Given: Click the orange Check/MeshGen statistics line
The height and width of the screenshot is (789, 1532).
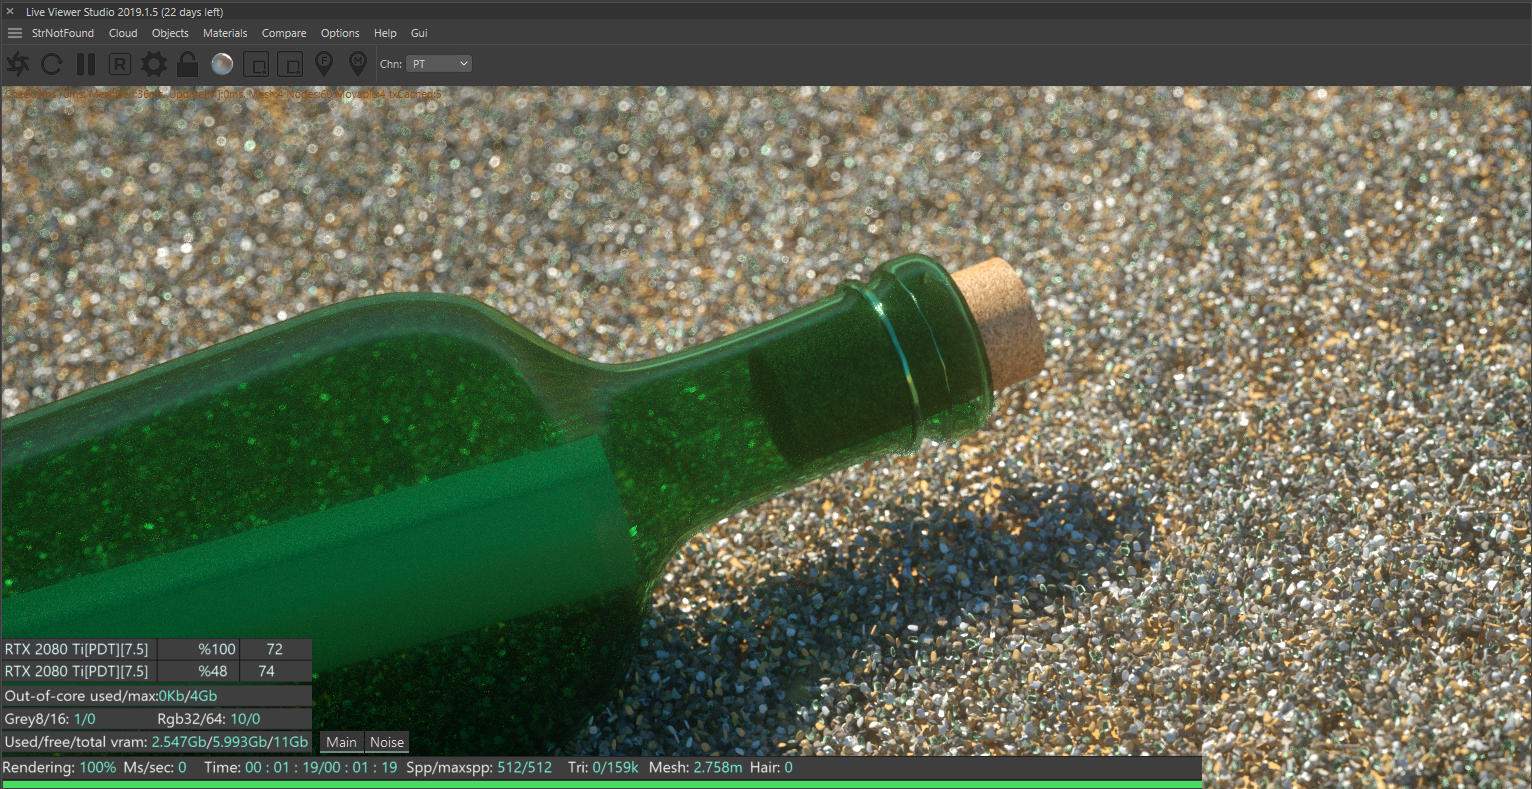Looking at the screenshot, I should click(223, 94).
